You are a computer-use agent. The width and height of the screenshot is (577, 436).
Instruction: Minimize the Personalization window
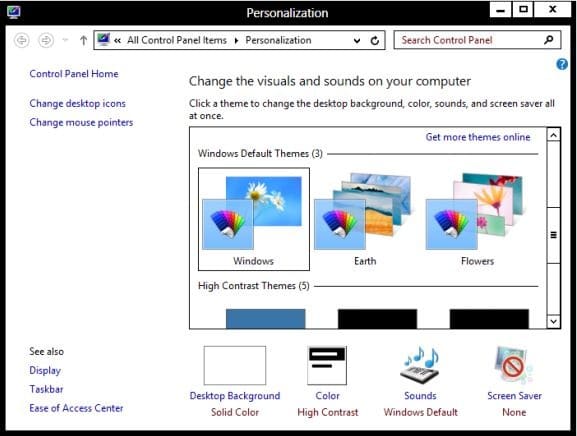[x=500, y=10]
